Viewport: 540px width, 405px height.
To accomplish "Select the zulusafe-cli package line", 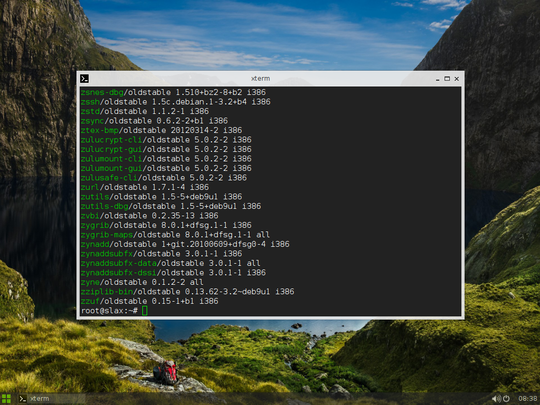I will tap(164, 178).
